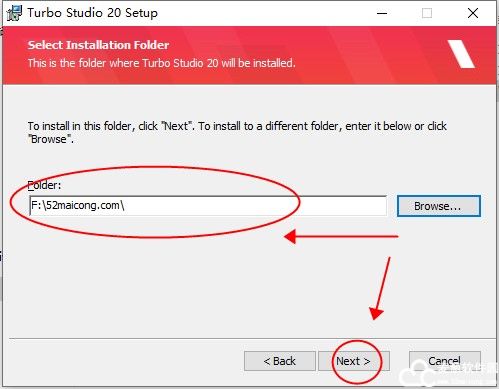
Task: Click the white Turbo logo in red banner
Action: coord(461,54)
